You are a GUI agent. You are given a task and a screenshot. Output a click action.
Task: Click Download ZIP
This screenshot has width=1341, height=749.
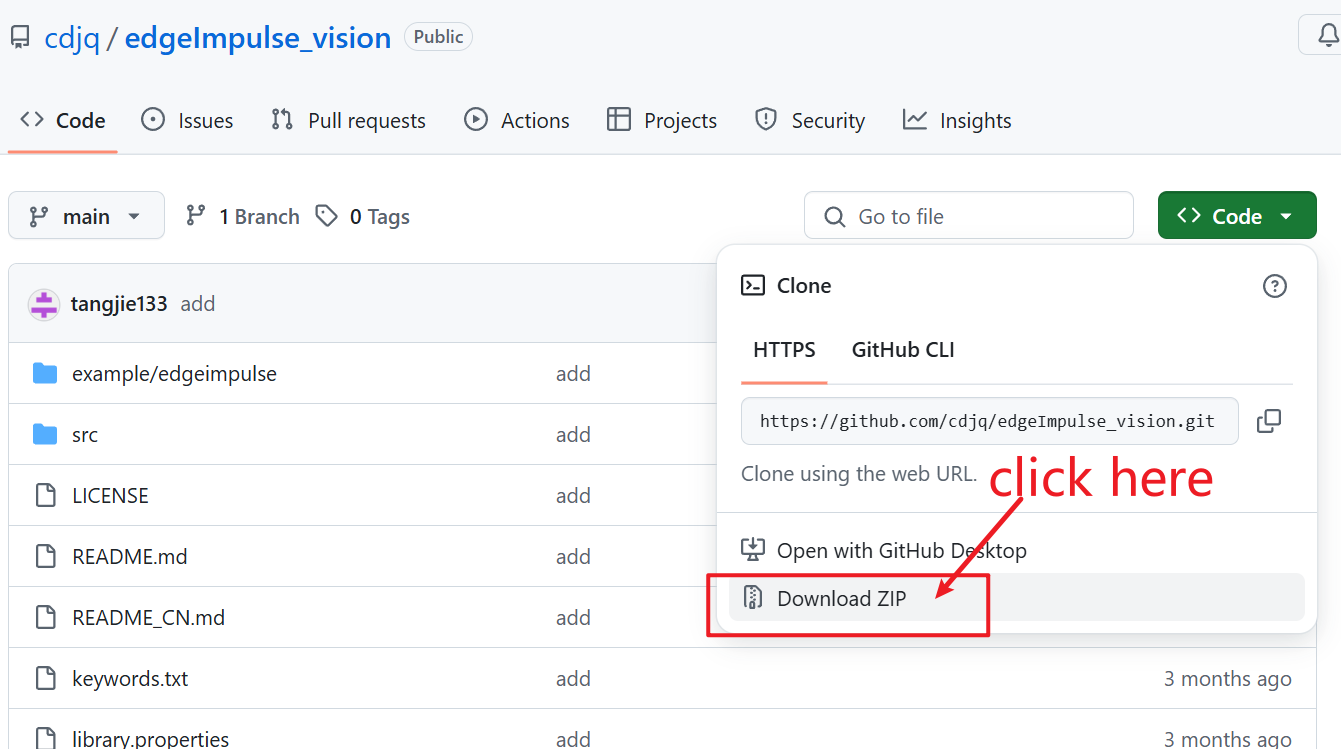pos(1017,598)
